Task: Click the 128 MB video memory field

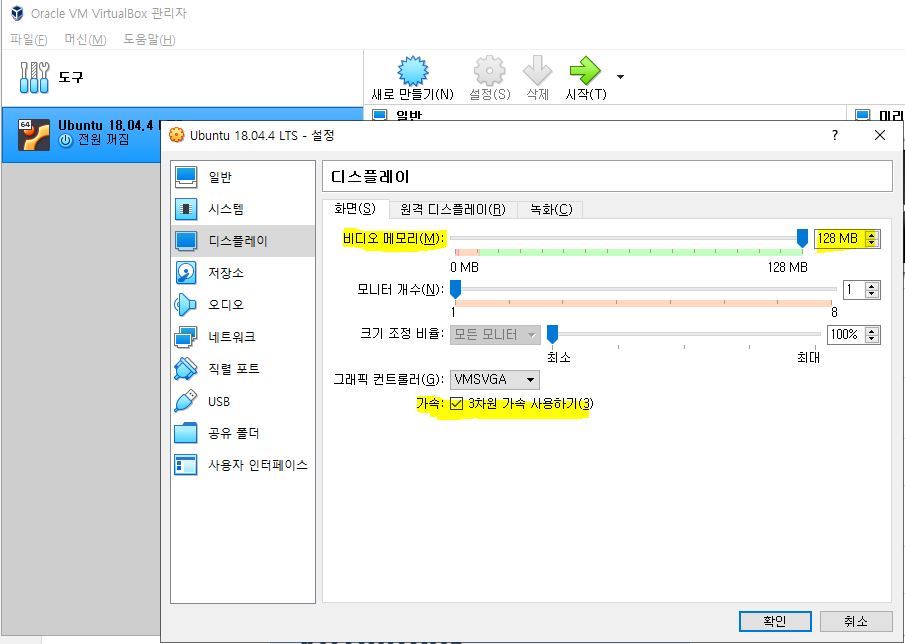Action: click(839, 238)
